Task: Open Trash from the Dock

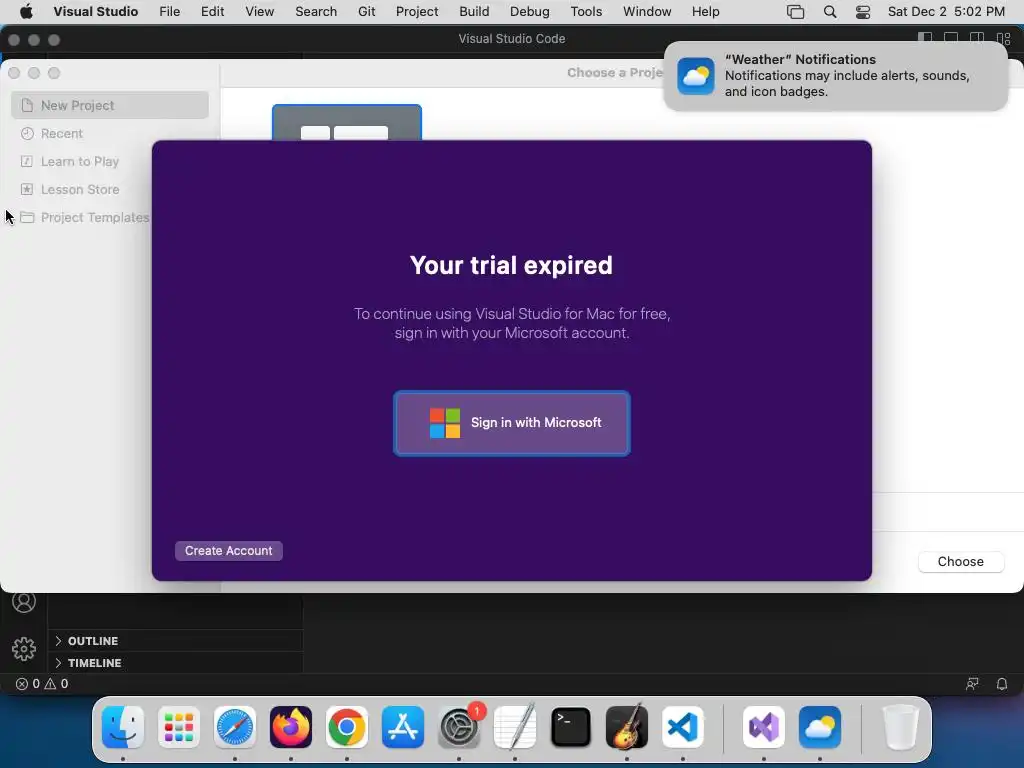Action: [x=901, y=727]
